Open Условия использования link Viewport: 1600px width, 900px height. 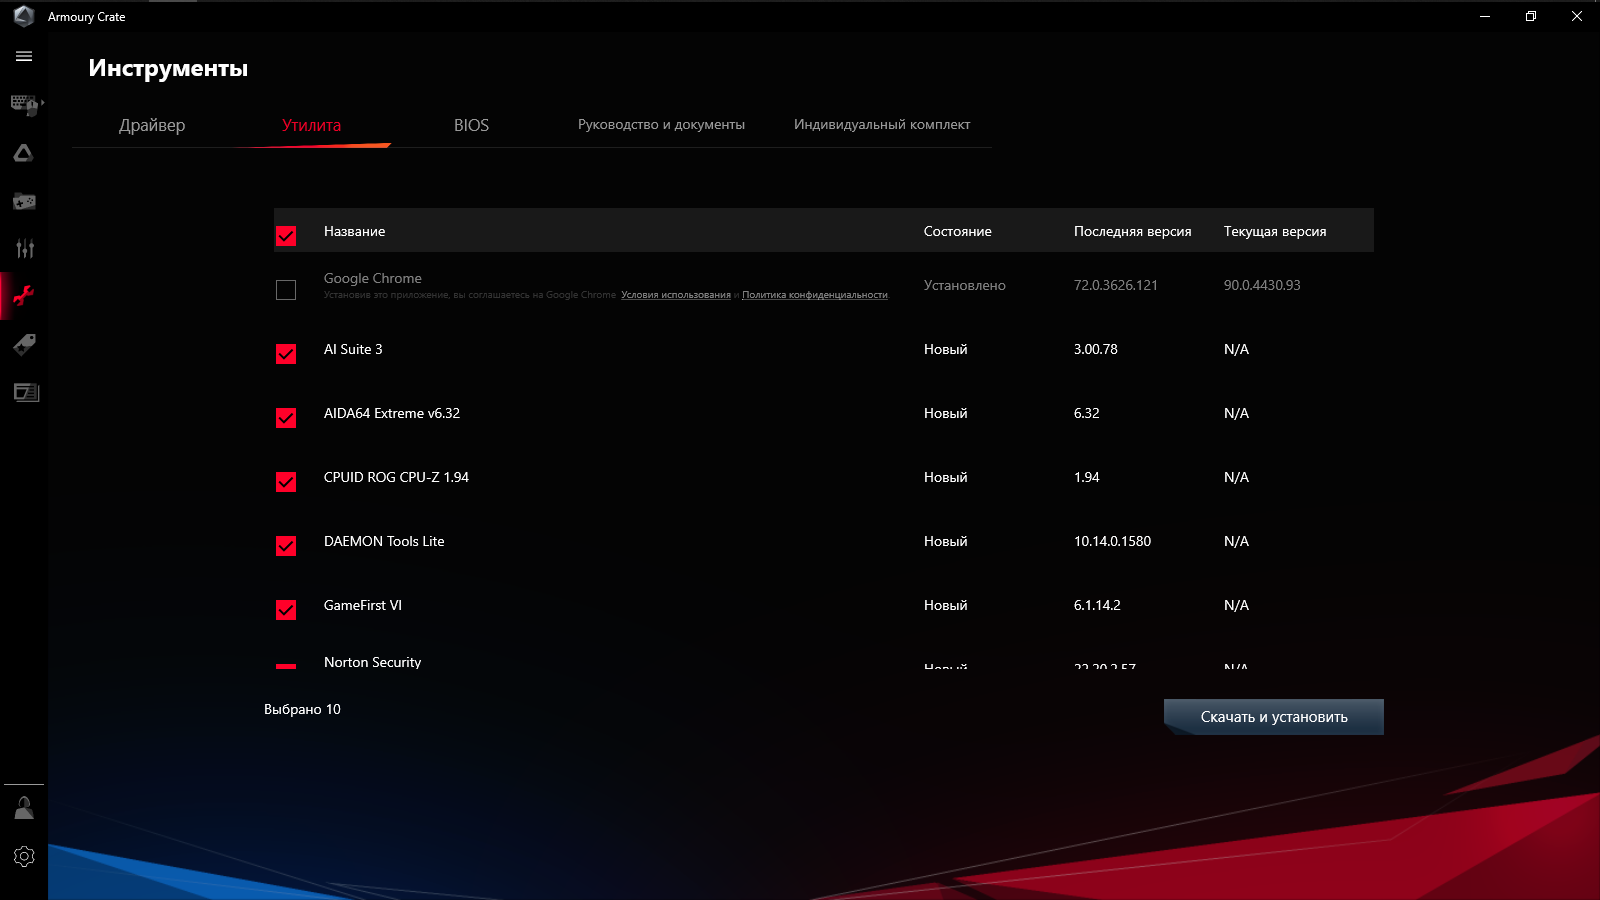click(676, 295)
